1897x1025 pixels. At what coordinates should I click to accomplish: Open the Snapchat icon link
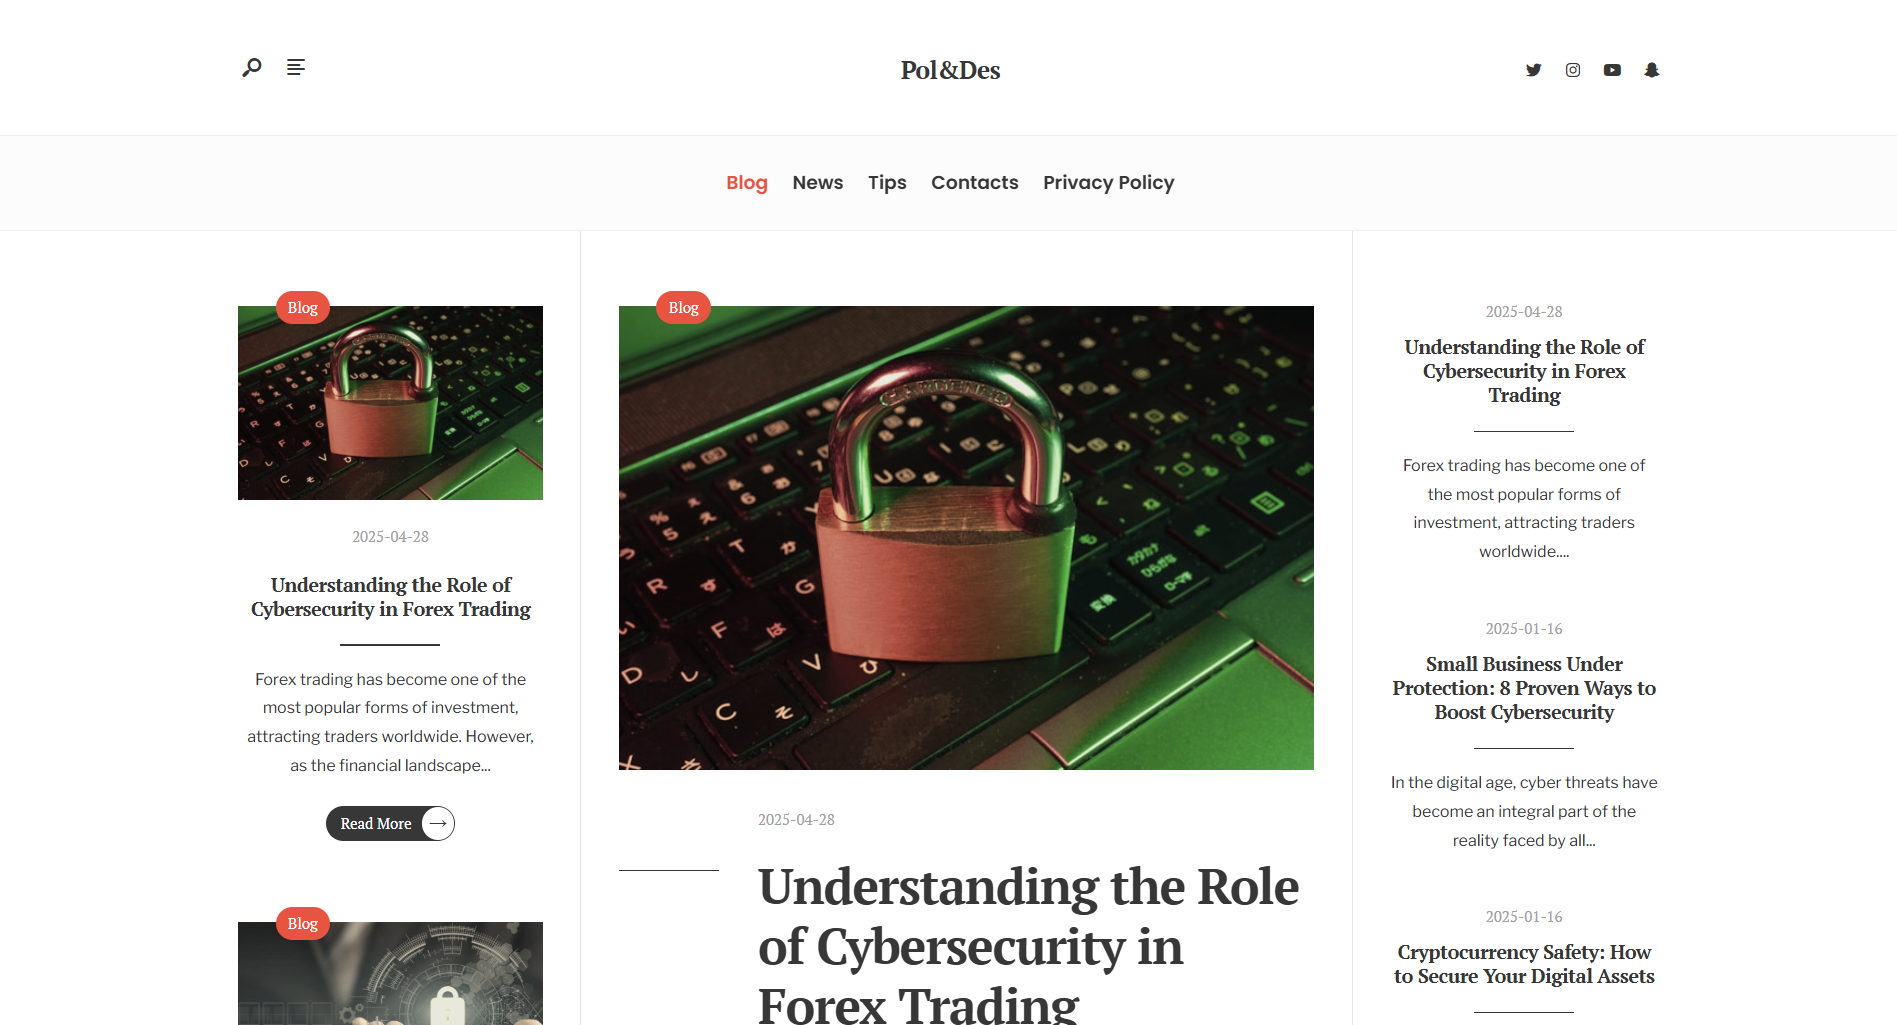tap(1652, 70)
